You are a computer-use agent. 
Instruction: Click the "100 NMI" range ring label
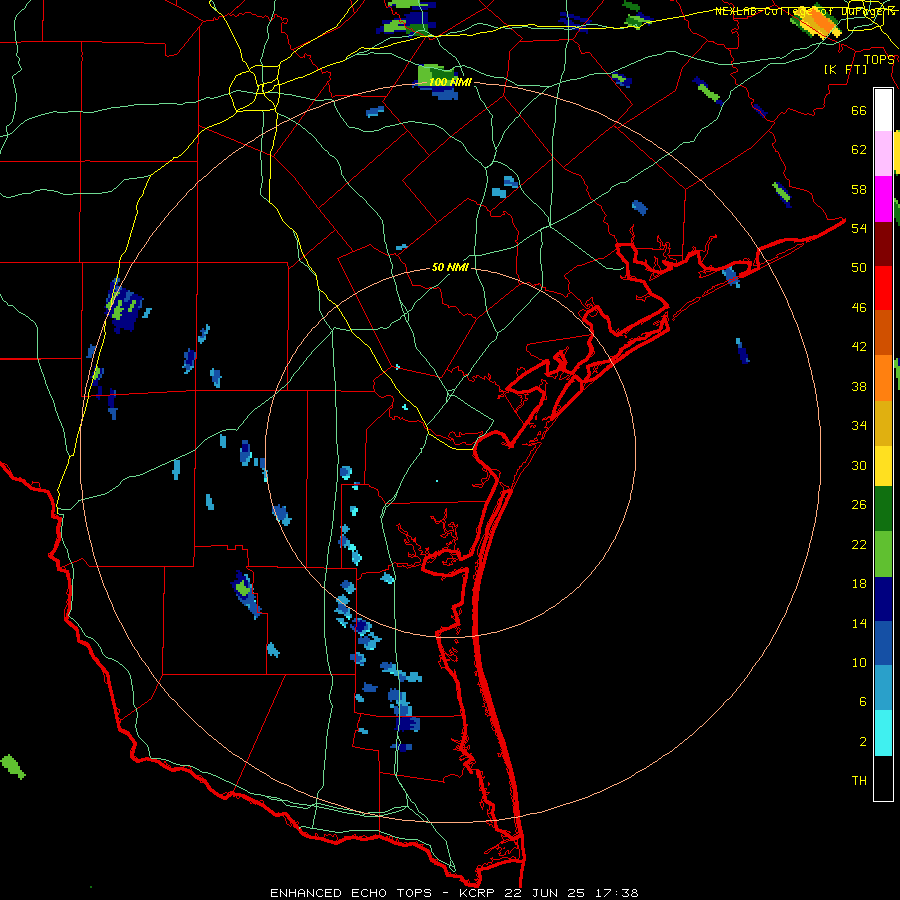[450, 82]
